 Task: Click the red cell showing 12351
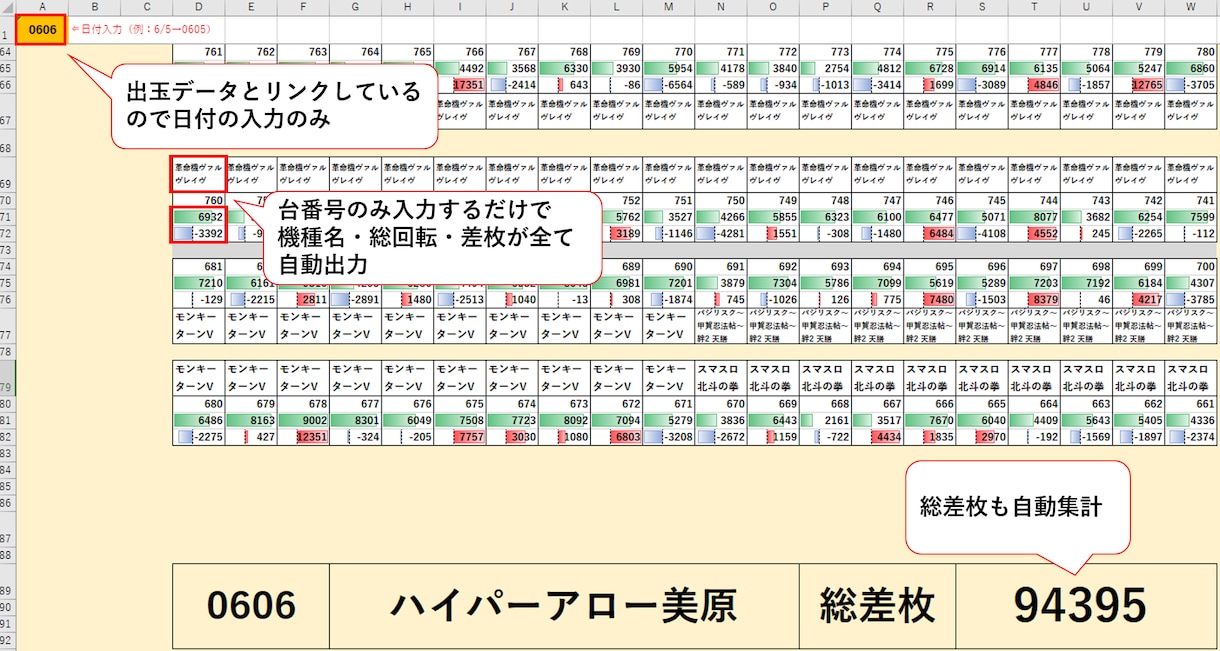pos(303,437)
